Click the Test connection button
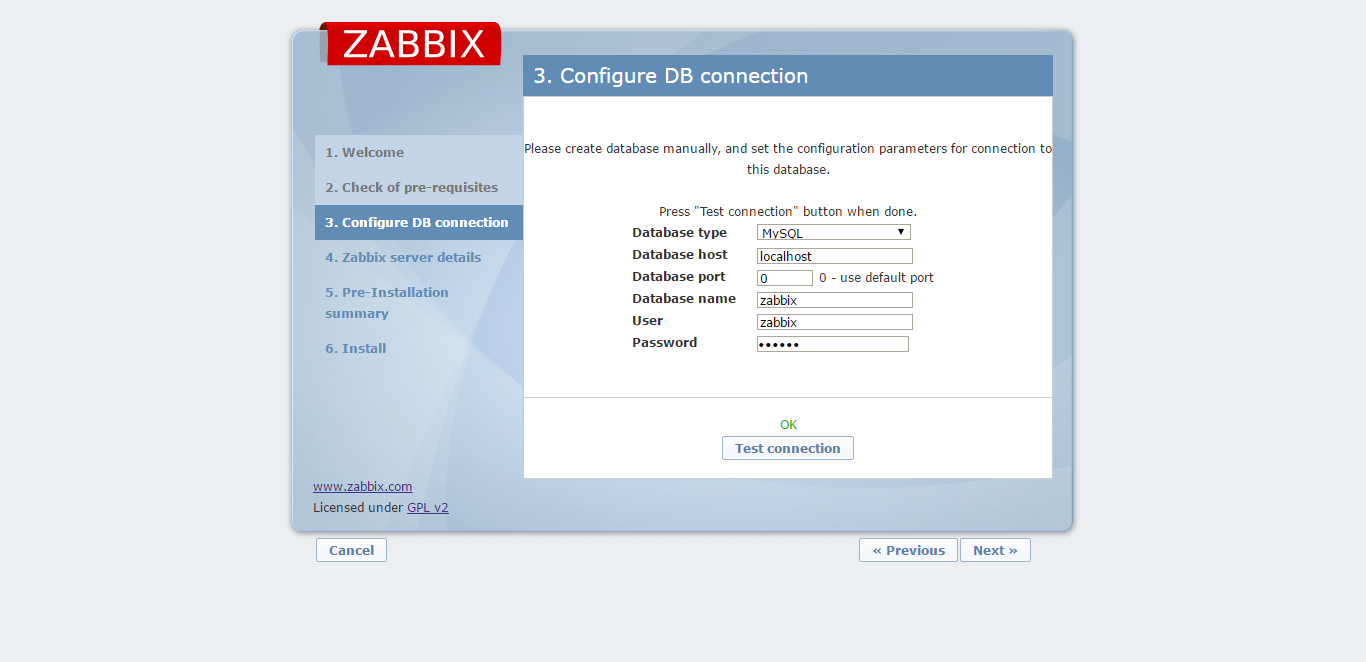The image size is (1366, 662). click(788, 448)
